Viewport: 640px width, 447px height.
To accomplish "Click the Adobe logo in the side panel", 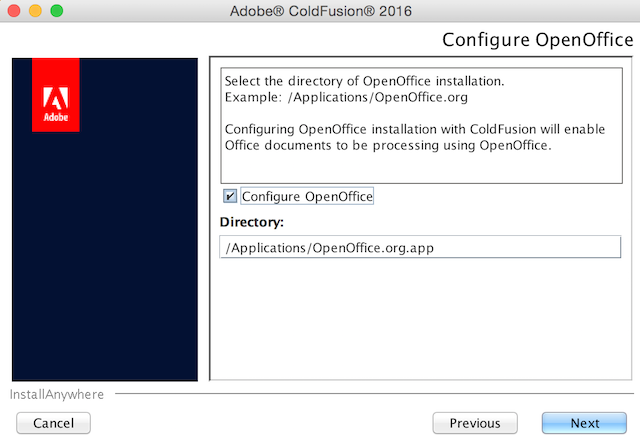I will coord(56,95).
